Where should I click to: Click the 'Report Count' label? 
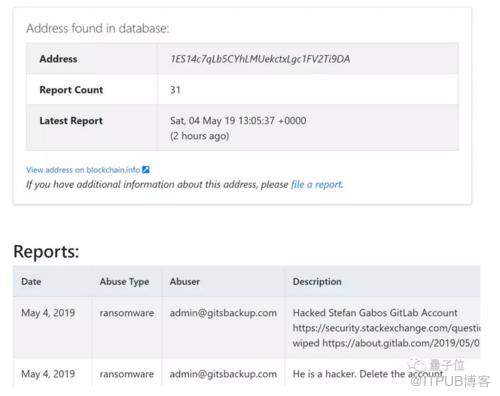(x=71, y=90)
